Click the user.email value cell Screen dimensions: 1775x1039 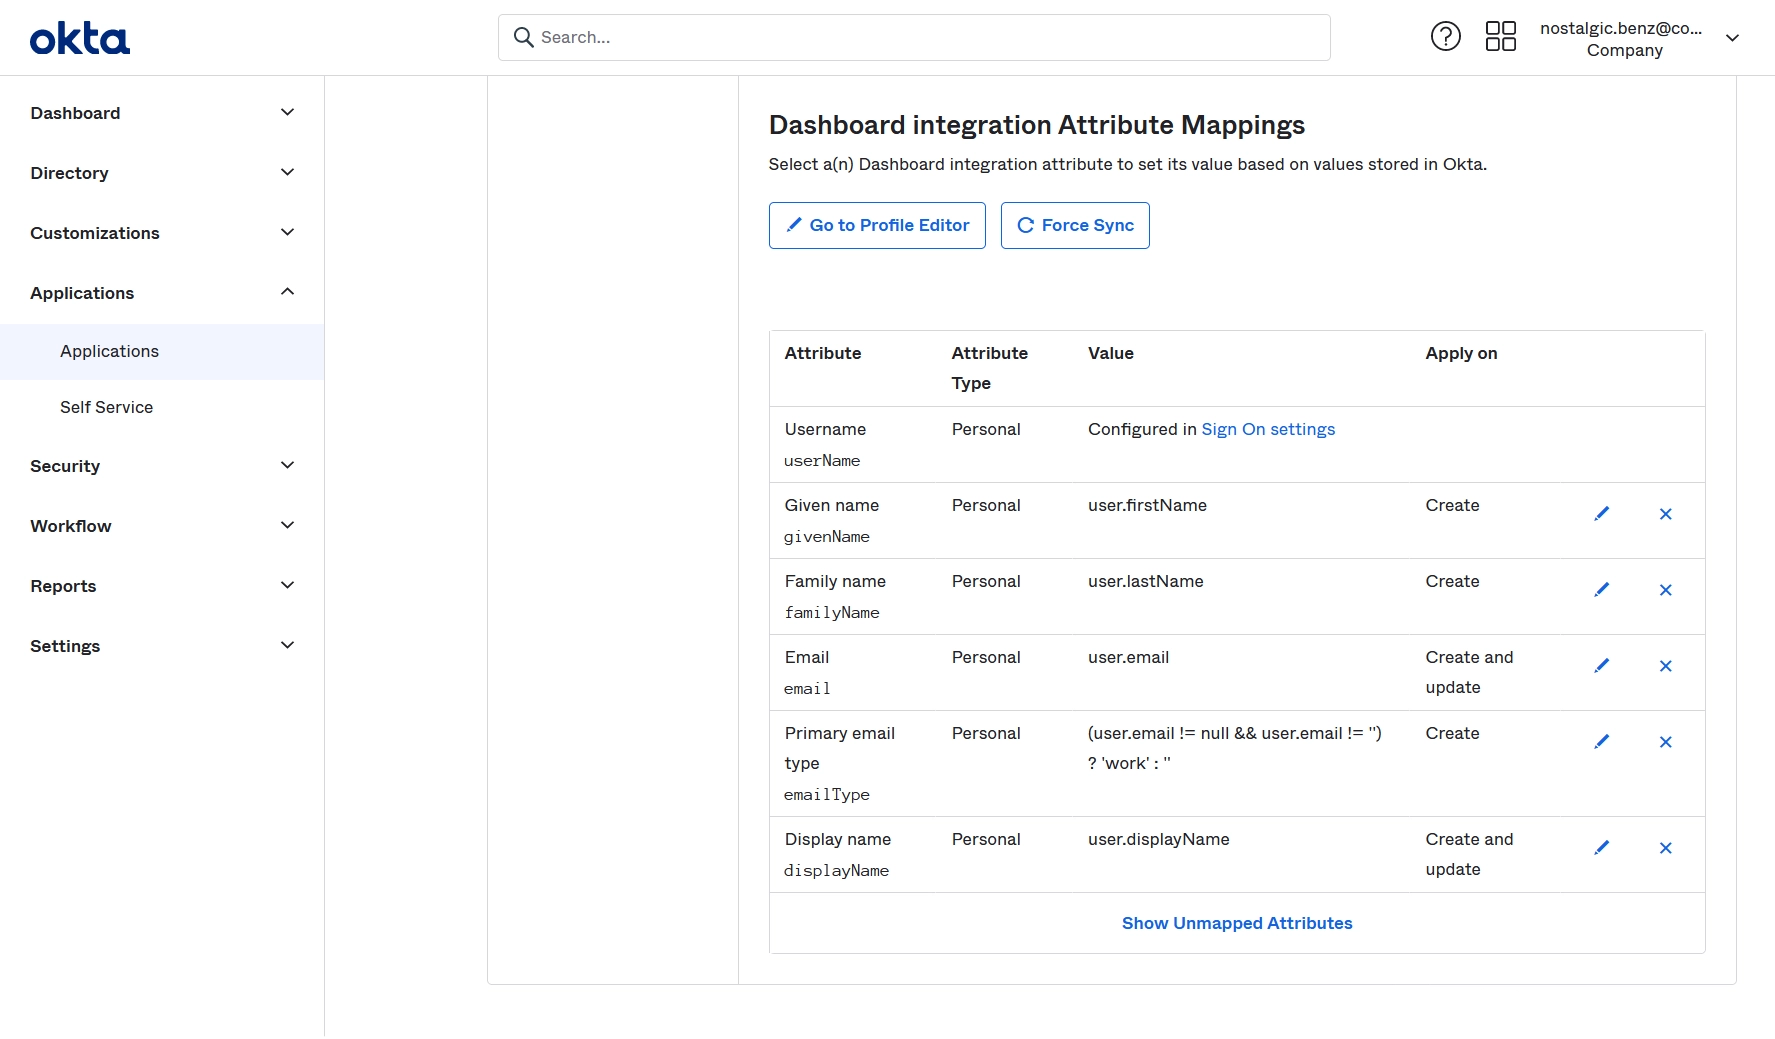1128,657
